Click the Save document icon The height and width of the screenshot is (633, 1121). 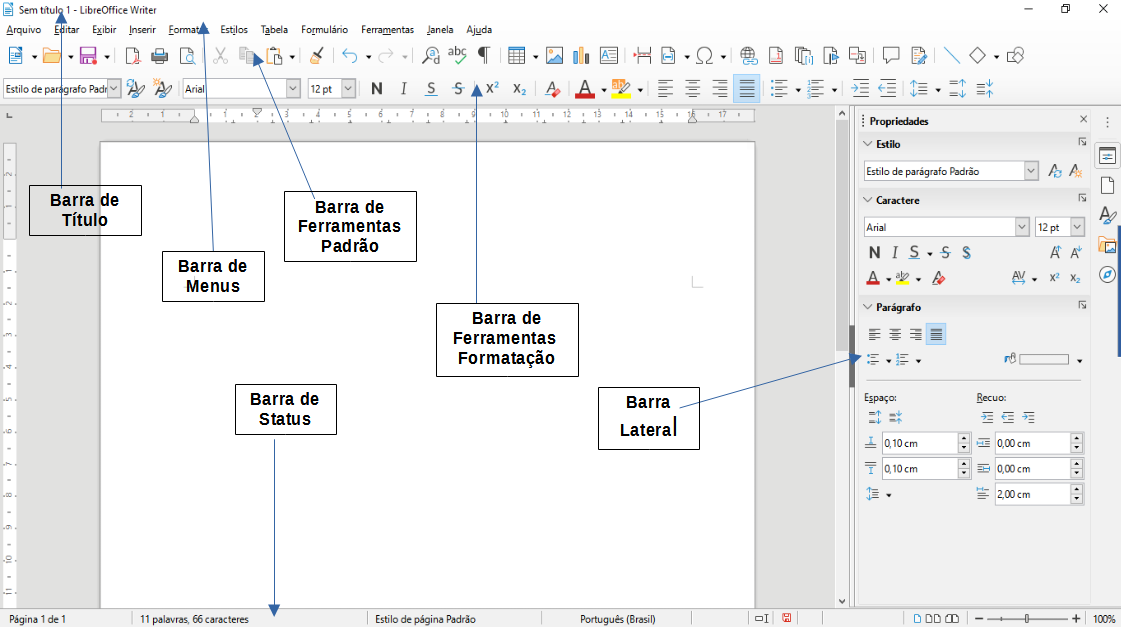[88, 56]
